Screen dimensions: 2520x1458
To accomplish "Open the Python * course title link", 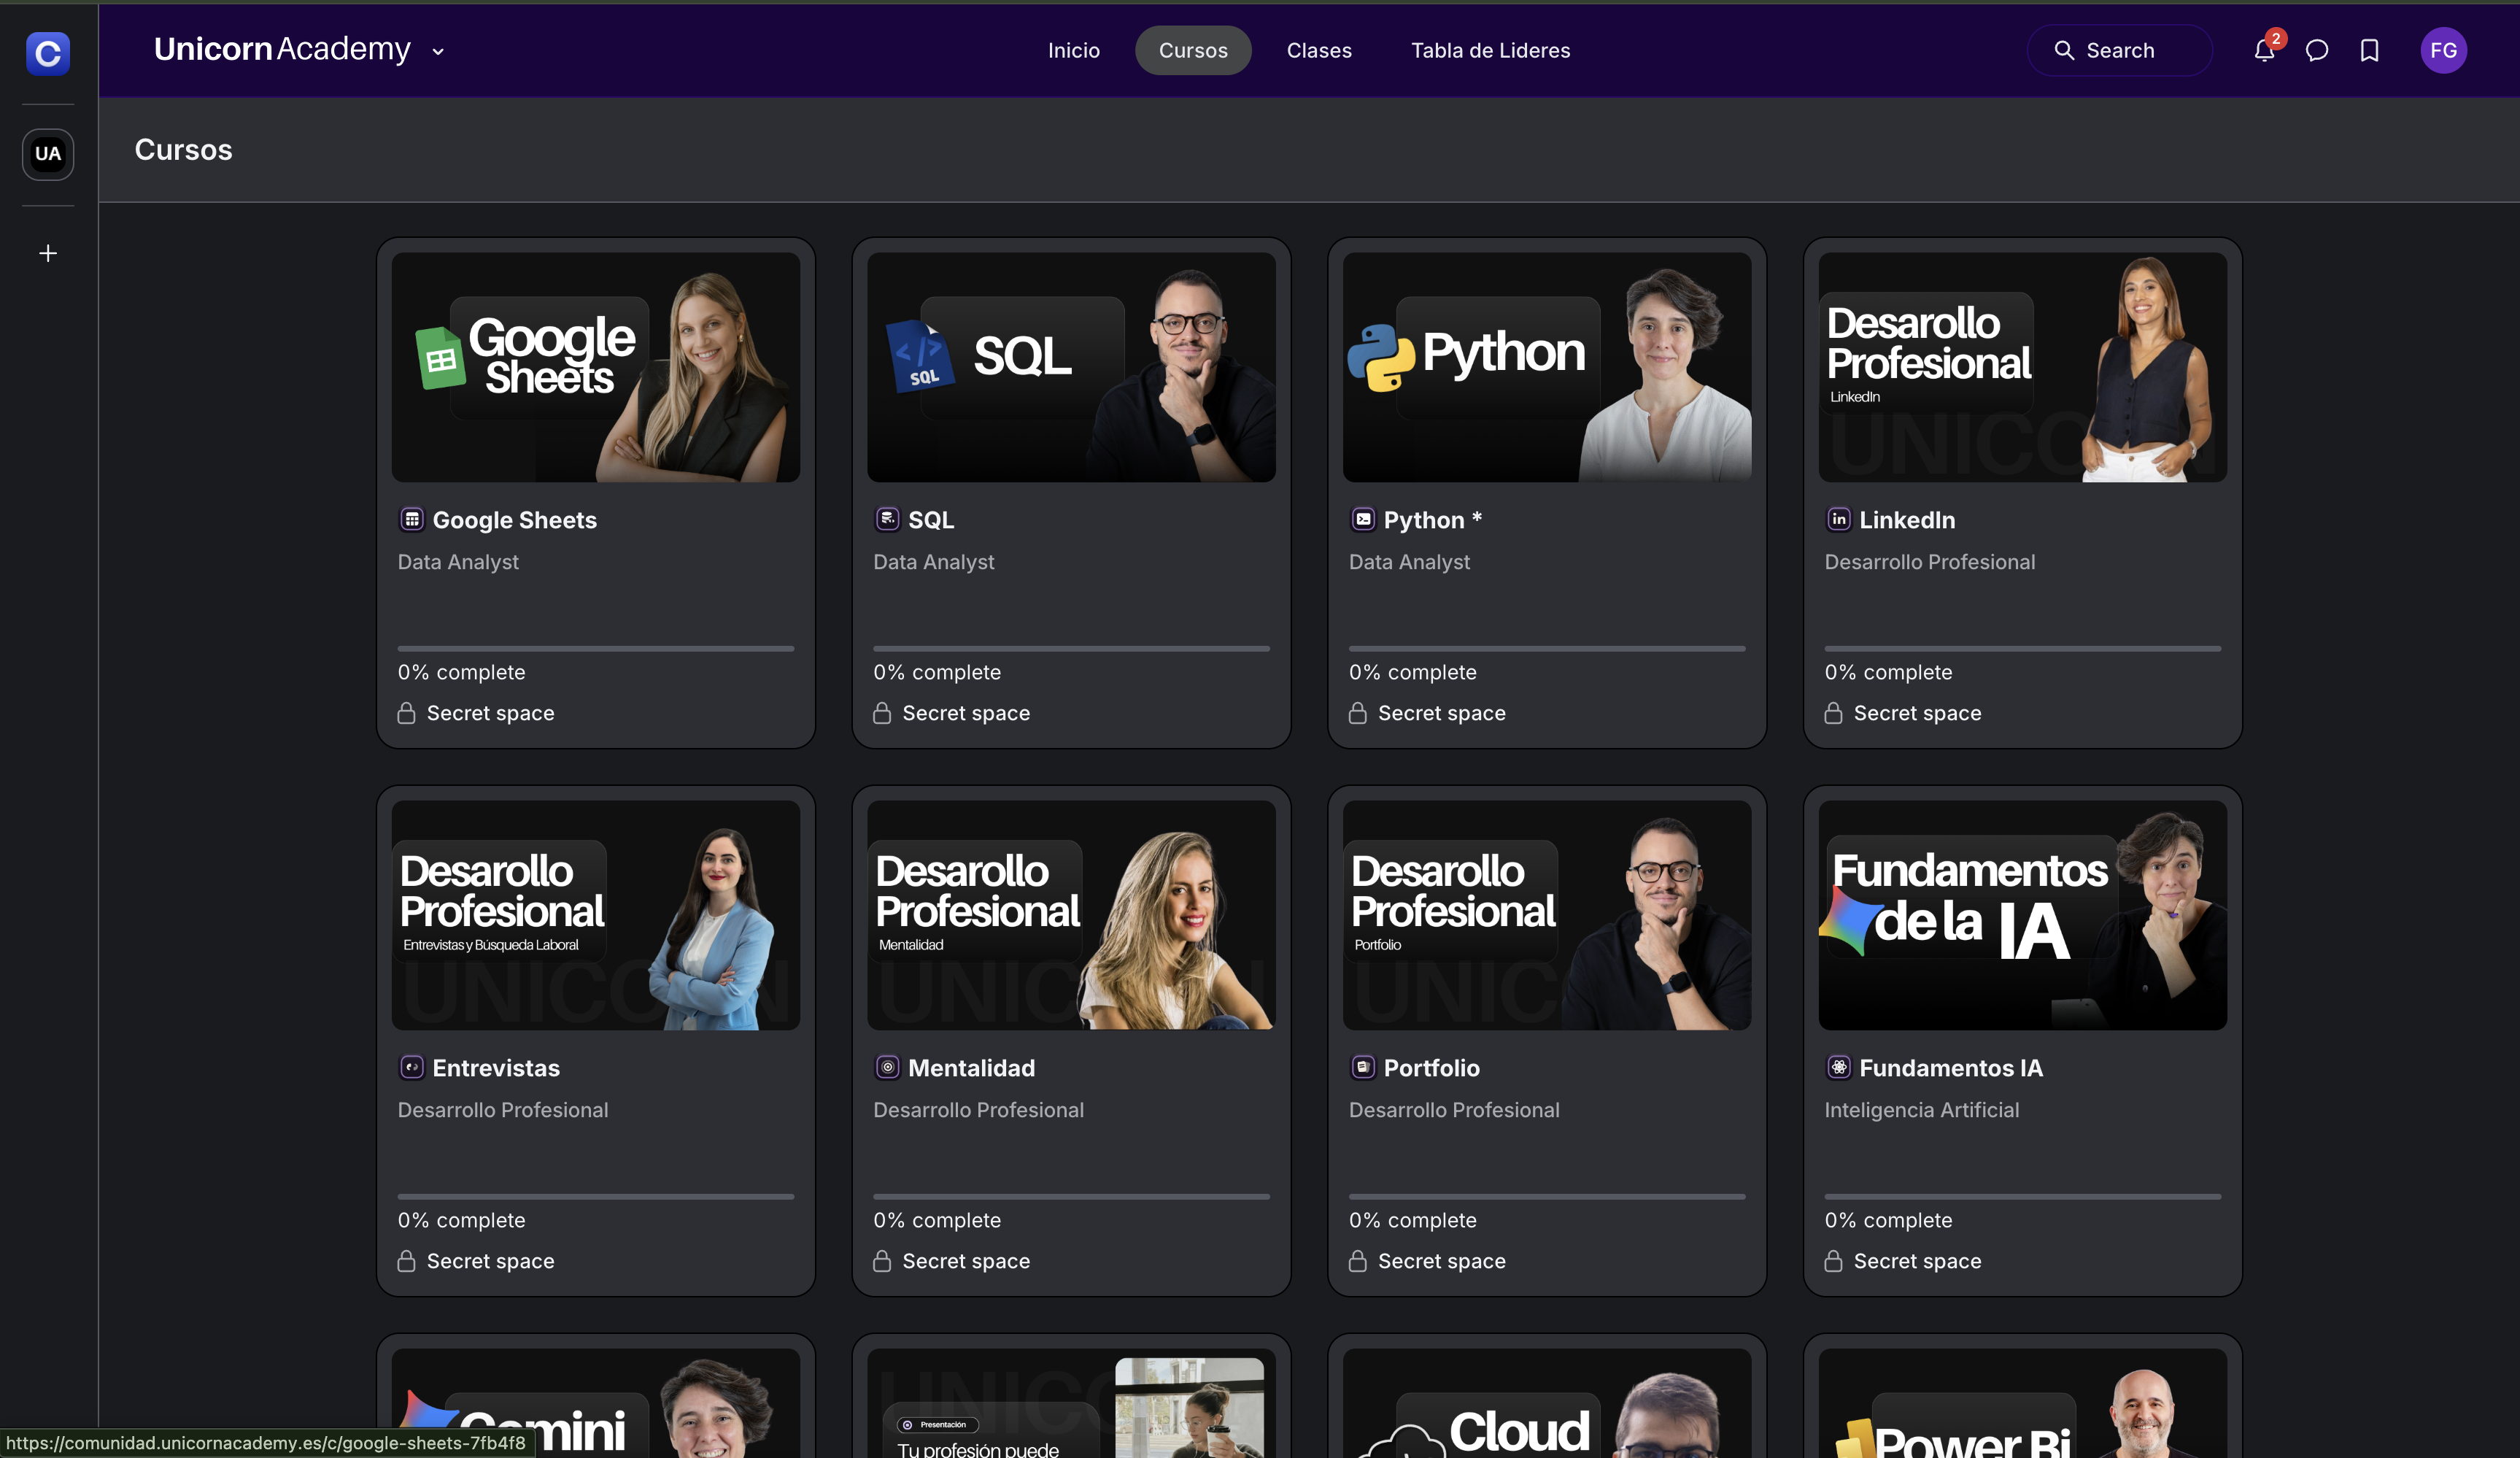I will (x=1433, y=520).
